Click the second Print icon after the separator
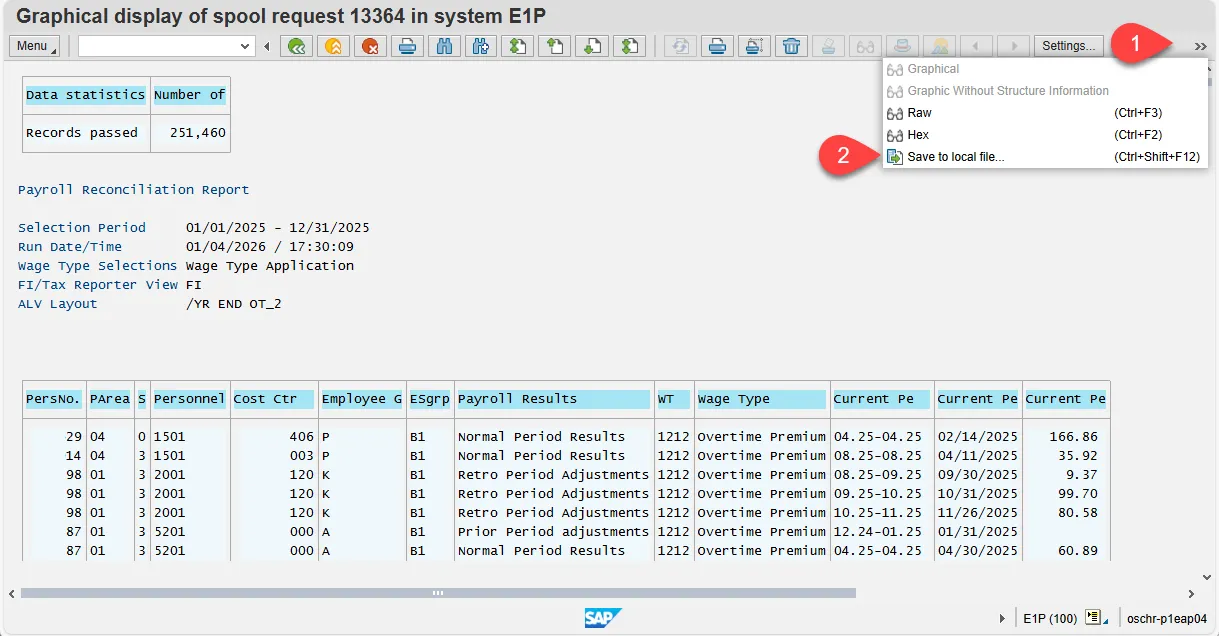Screen dimensions: 1219x636 coord(717,46)
